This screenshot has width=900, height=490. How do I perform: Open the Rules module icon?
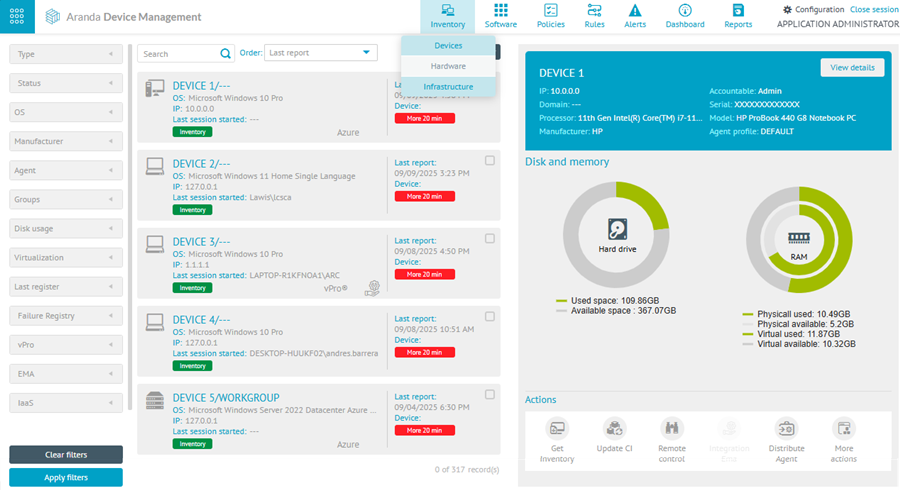[x=594, y=10]
